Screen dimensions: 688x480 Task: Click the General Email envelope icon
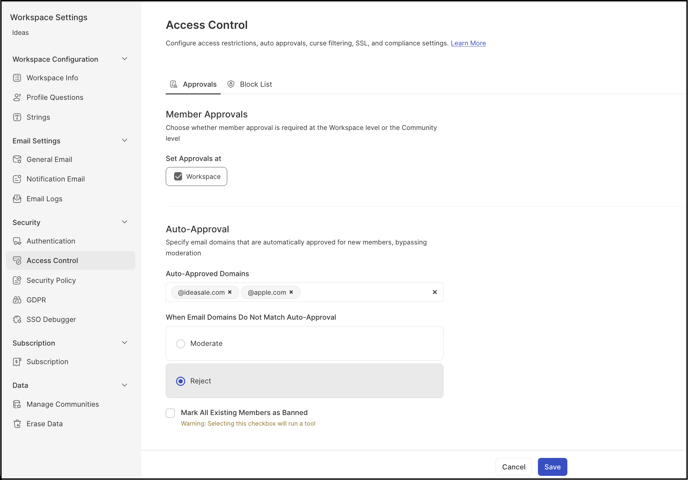click(17, 159)
